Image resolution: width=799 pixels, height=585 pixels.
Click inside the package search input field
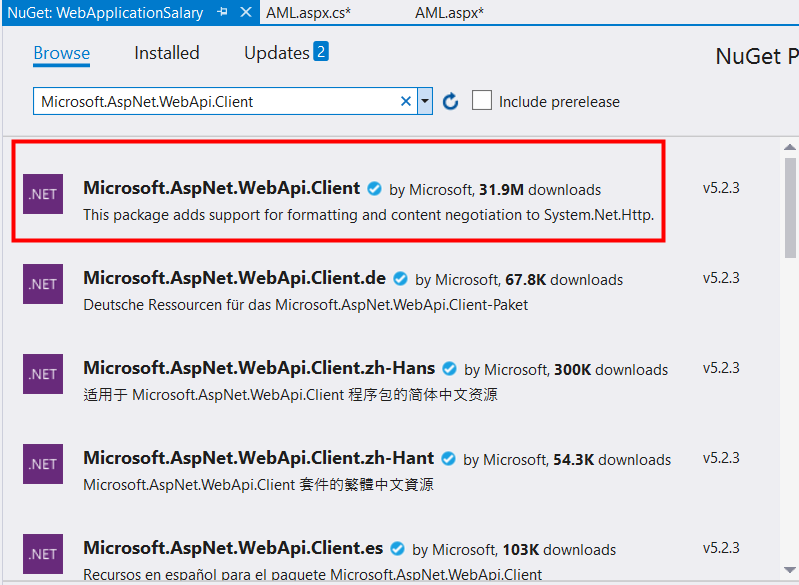tap(215, 101)
